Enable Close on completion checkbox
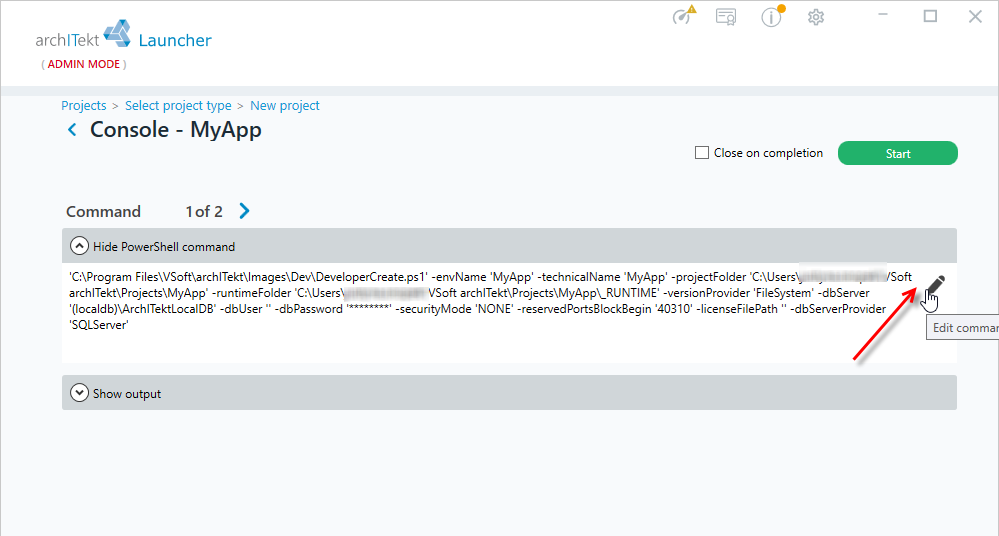Screen dimensions: 999x536 pos(701,153)
